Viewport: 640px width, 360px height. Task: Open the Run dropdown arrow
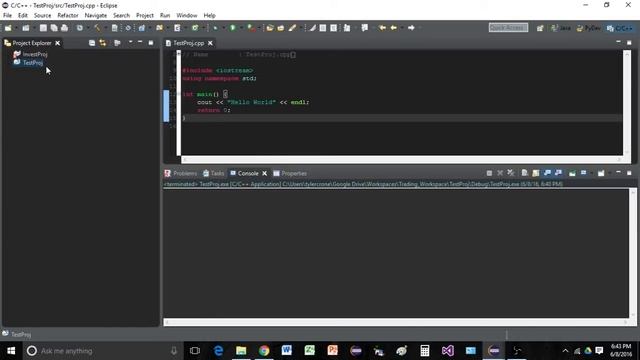(x=241, y=28)
